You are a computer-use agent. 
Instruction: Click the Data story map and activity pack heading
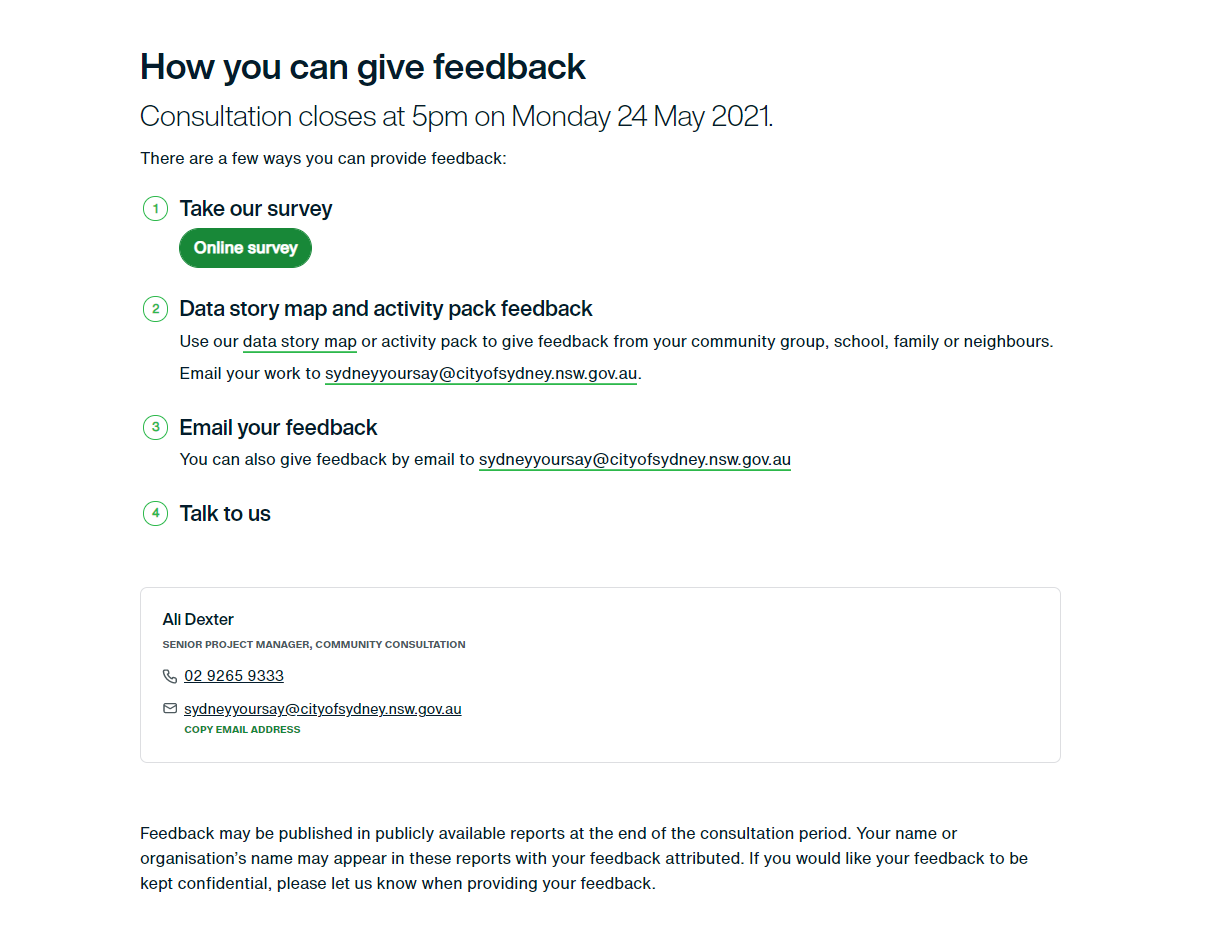click(386, 309)
